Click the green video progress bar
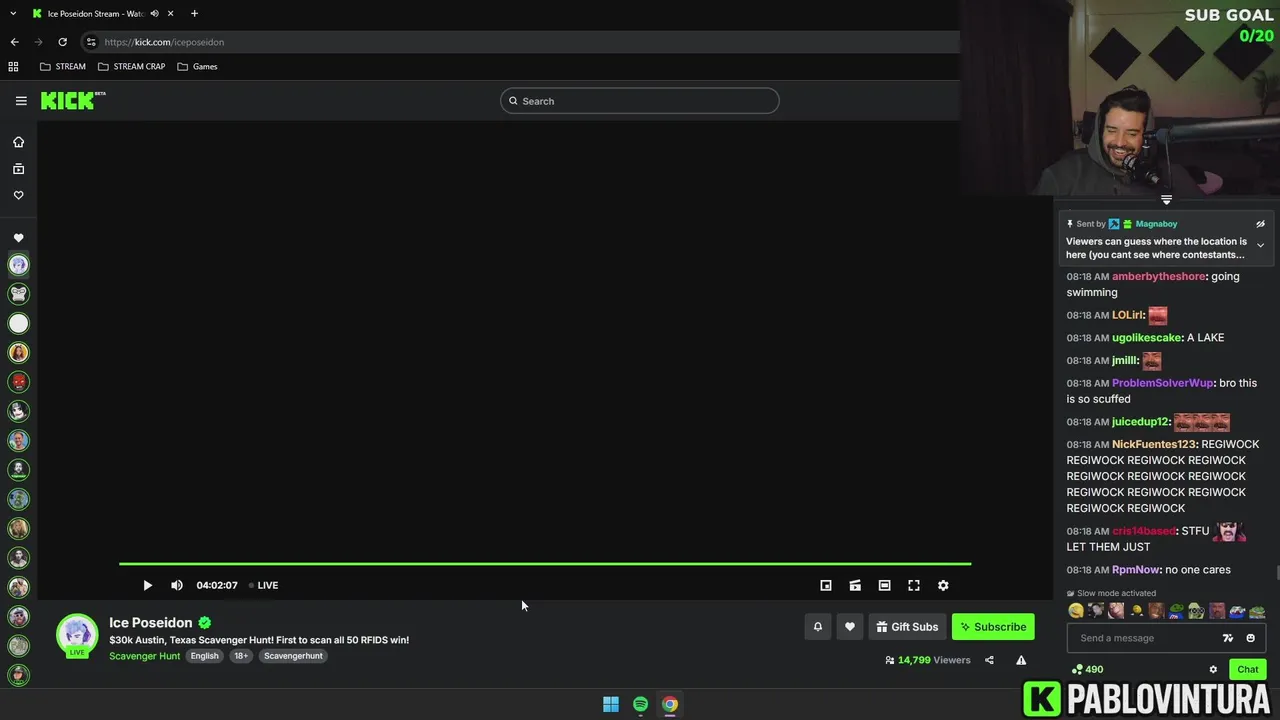 click(x=545, y=564)
